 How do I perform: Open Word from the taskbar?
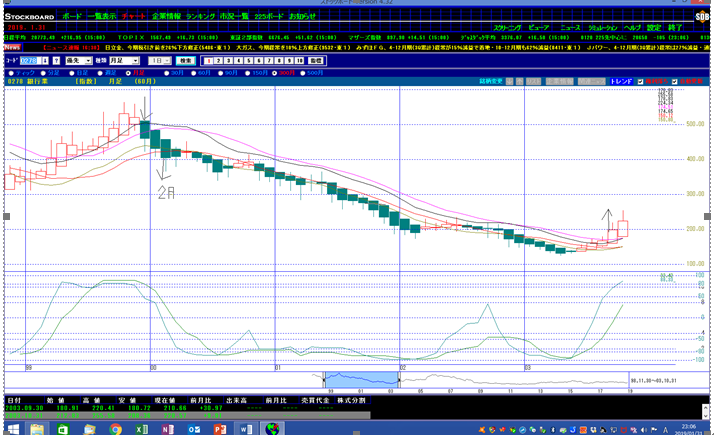point(246,429)
